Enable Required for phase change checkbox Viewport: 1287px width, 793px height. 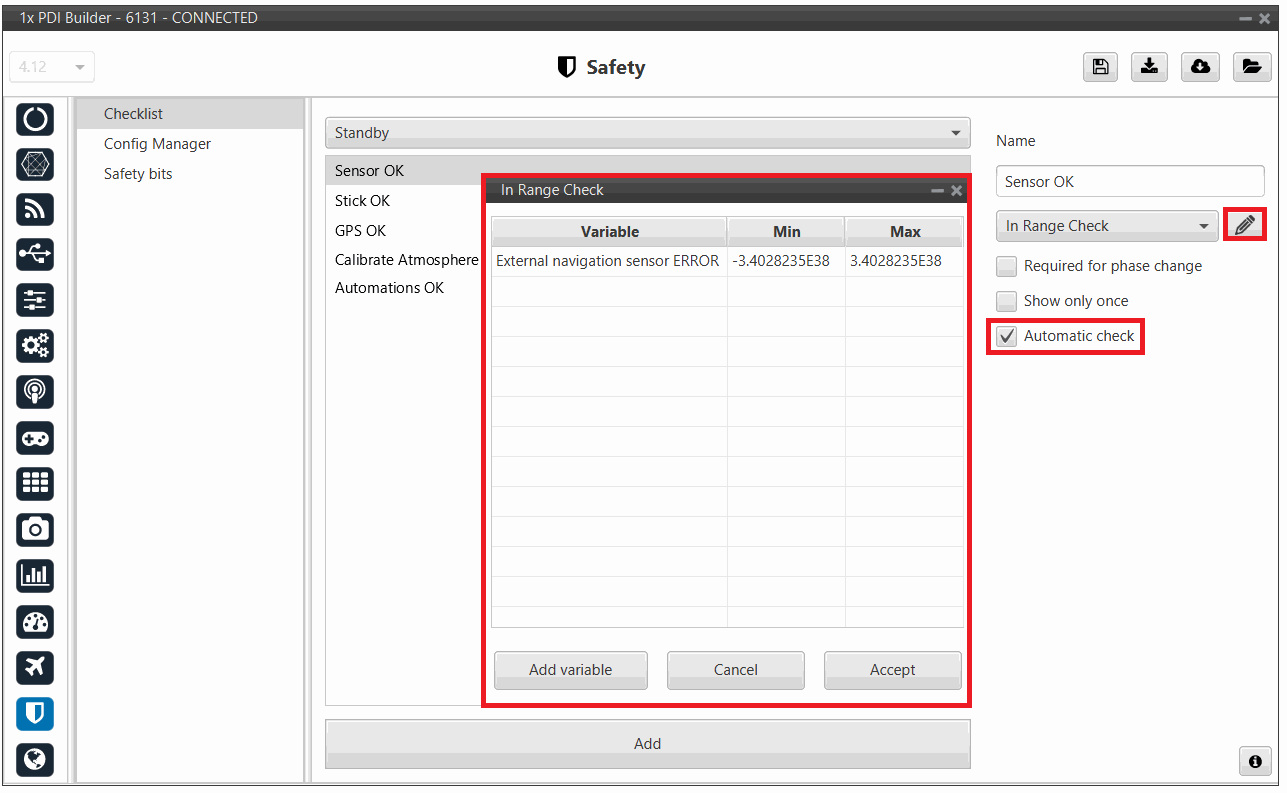coord(1007,266)
